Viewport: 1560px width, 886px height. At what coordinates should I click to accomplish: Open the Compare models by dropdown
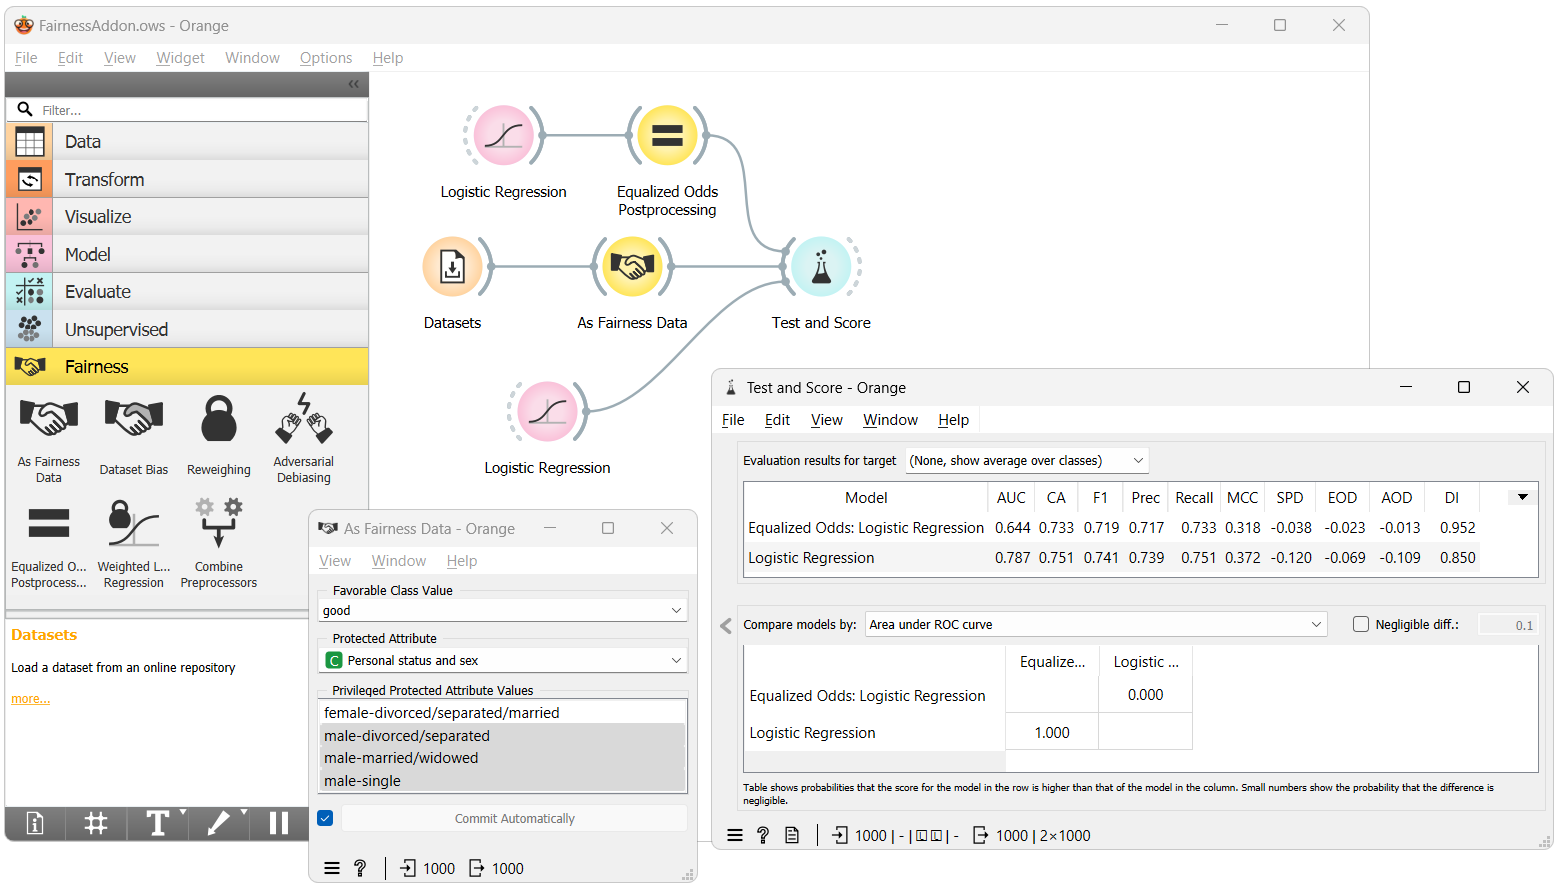click(x=1095, y=624)
